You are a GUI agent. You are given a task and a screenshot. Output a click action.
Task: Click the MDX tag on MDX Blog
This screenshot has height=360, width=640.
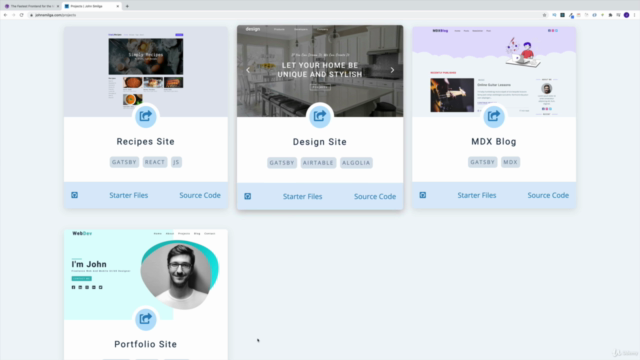510,162
